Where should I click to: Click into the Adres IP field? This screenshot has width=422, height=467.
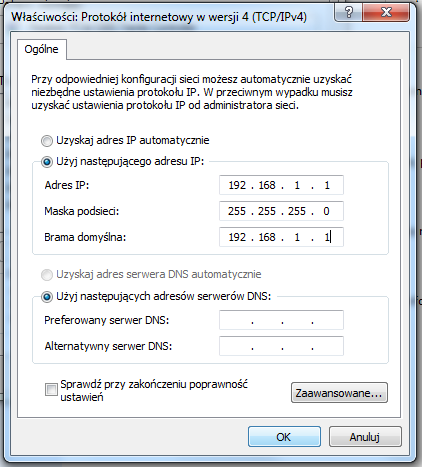point(281,185)
